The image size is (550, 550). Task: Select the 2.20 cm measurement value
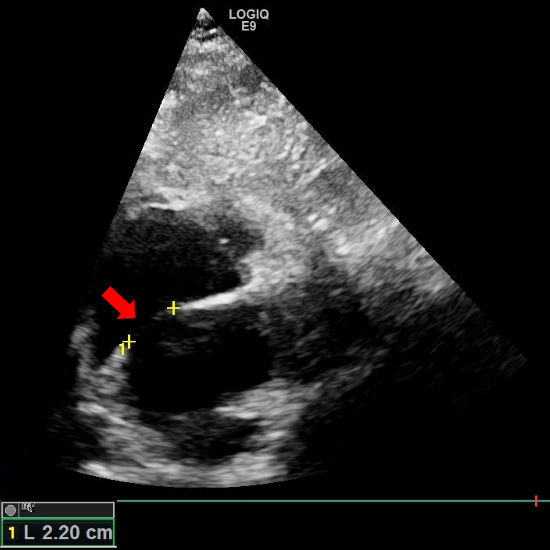(x=61, y=533)
